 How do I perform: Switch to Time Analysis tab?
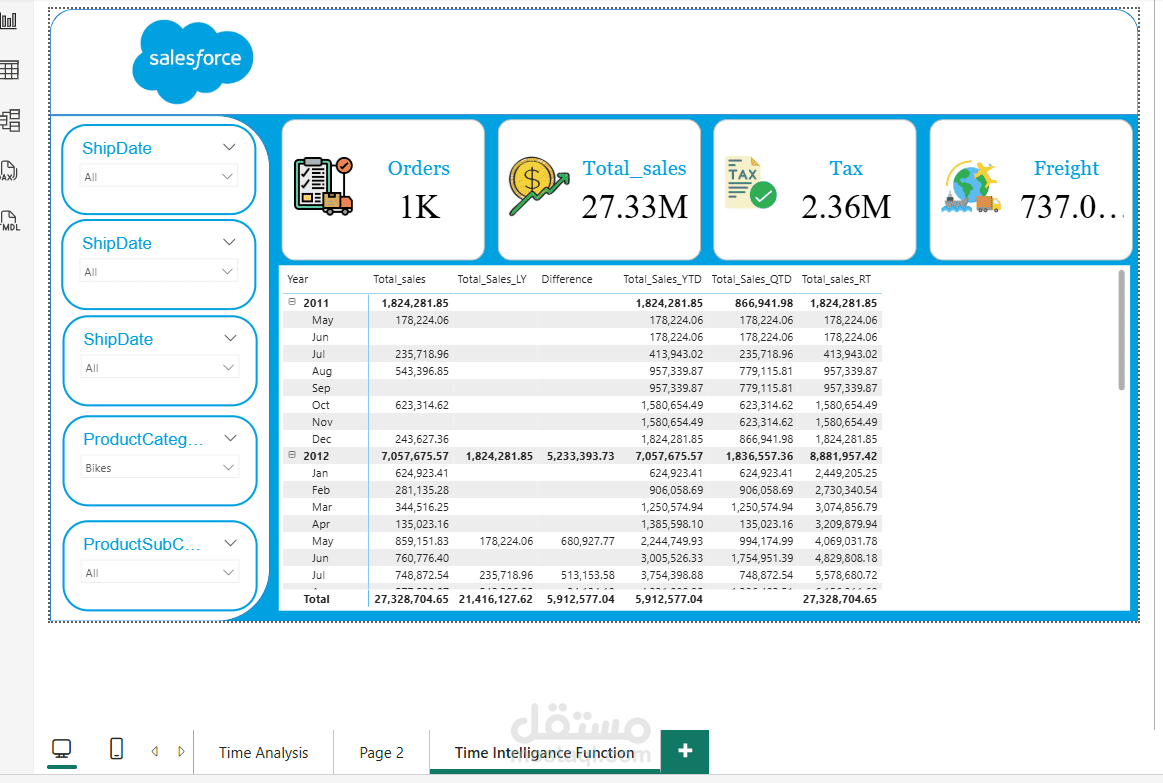[x=263, y=753]
